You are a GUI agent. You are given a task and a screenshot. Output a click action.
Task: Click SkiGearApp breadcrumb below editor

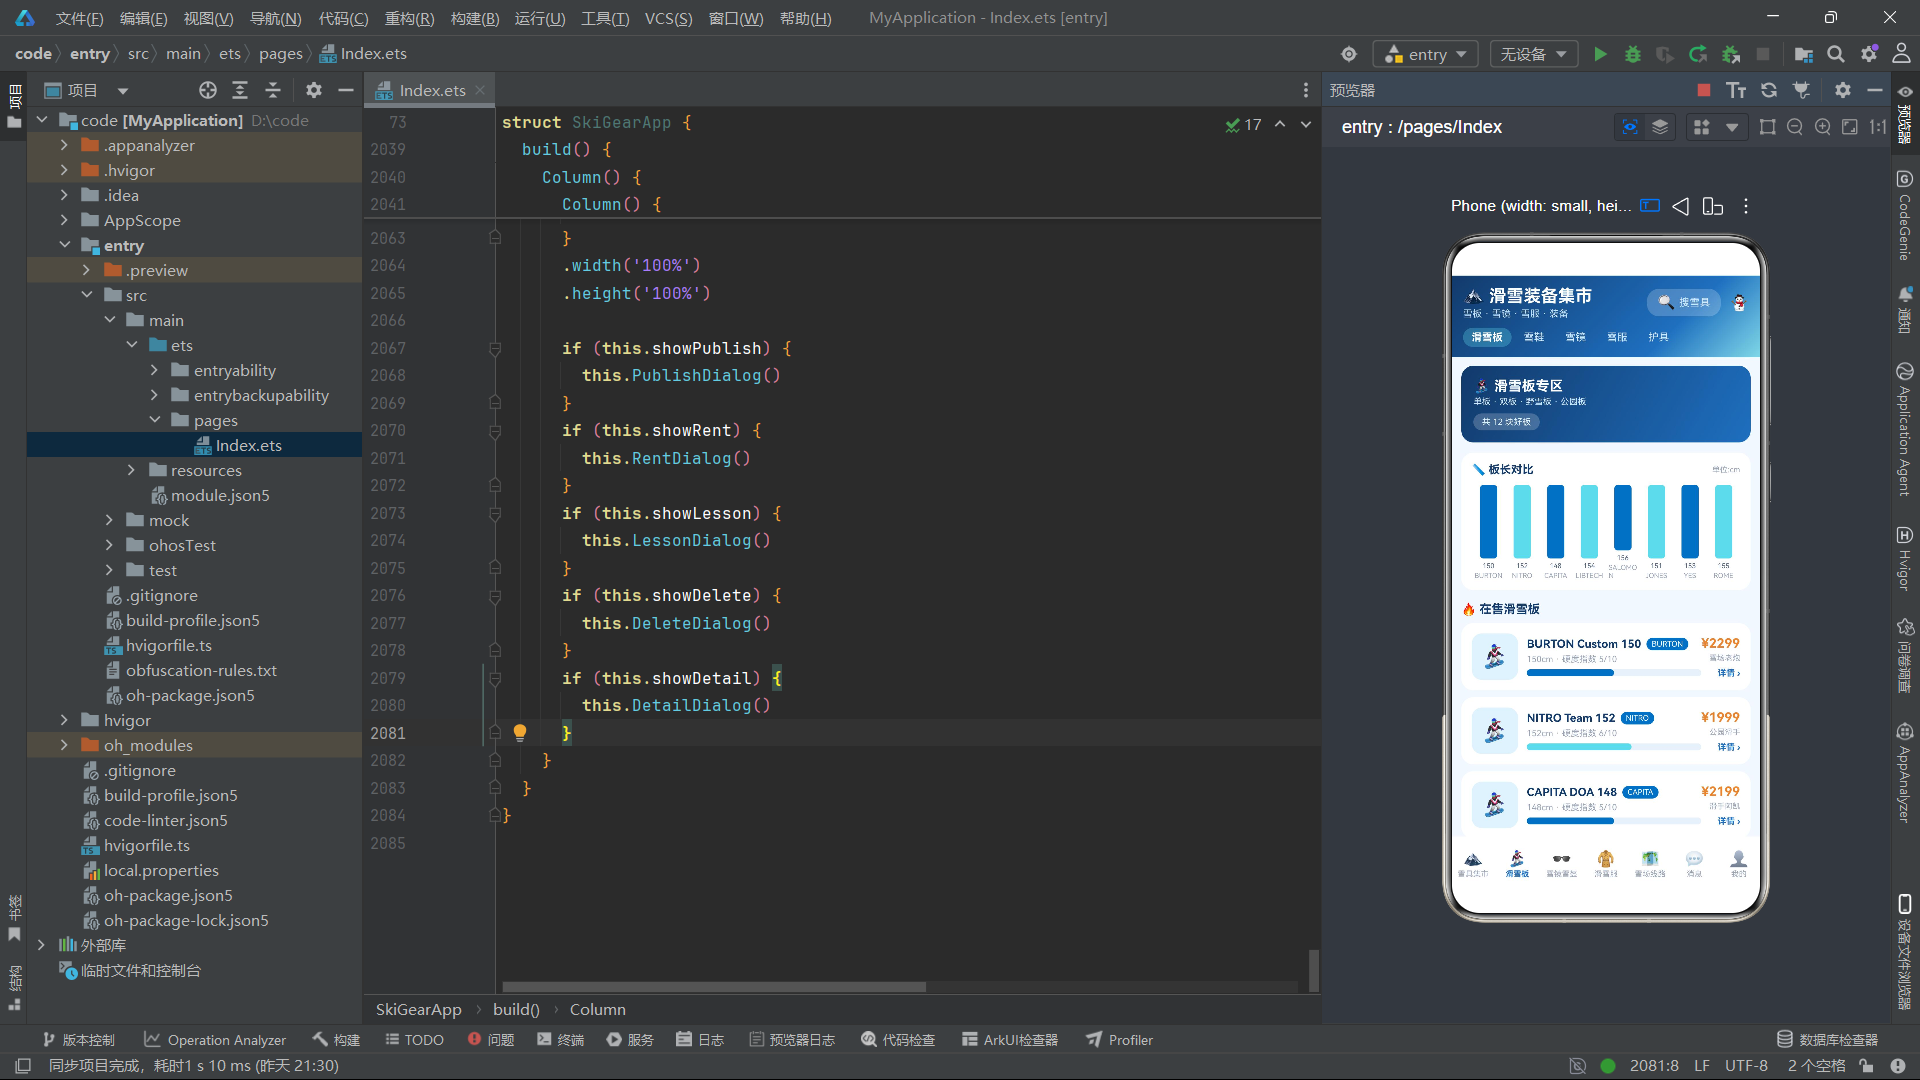(418, 1010)
